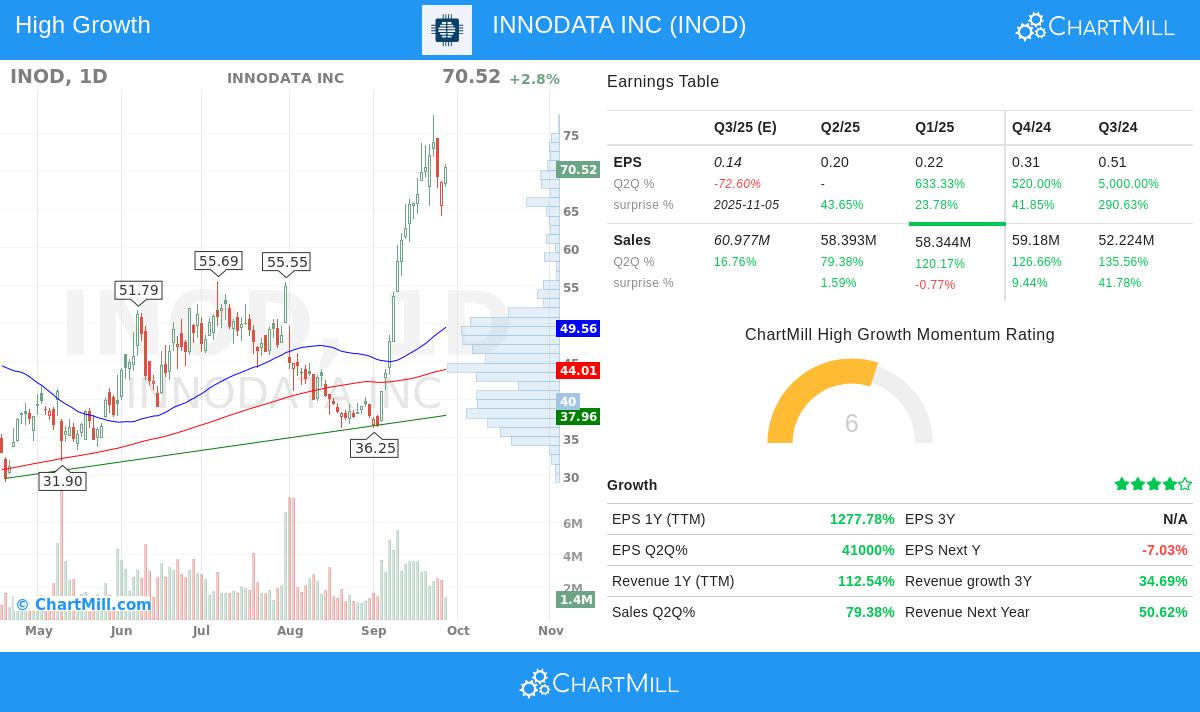
Task: Click the 0.14 estimated EPS value
Action: point(728,162)
